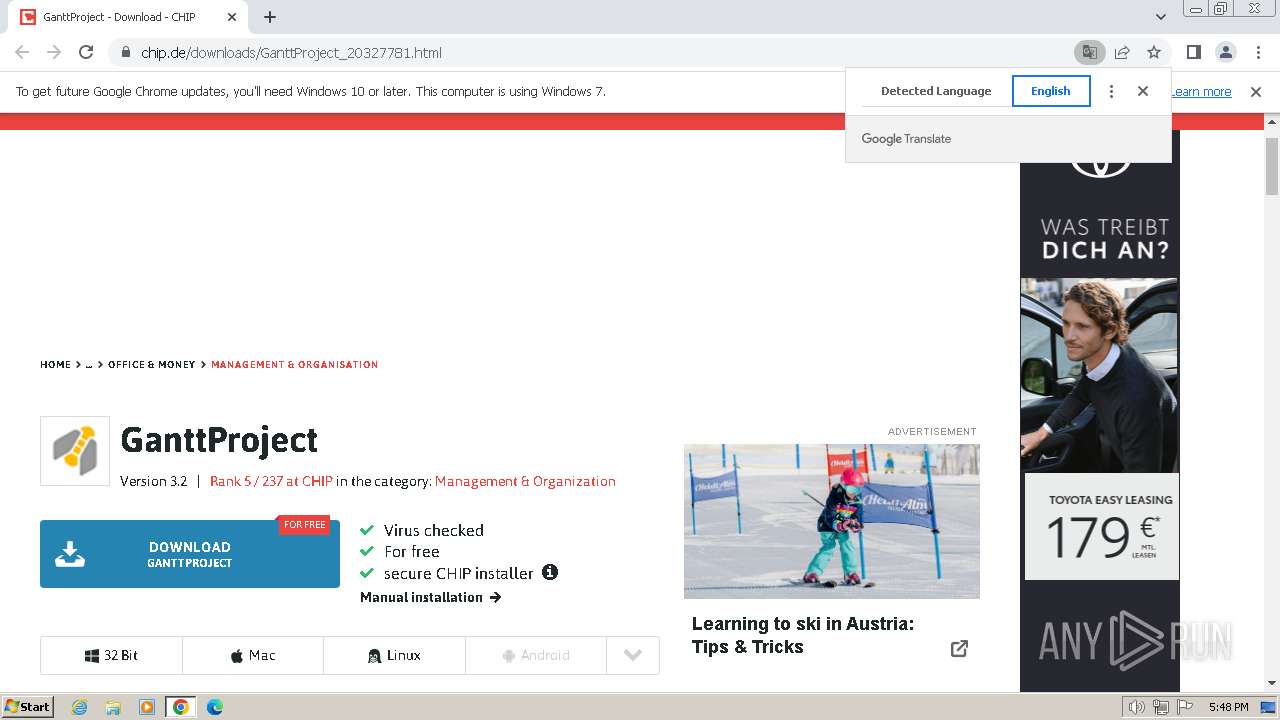Click the Version 3.2 text

153,481
